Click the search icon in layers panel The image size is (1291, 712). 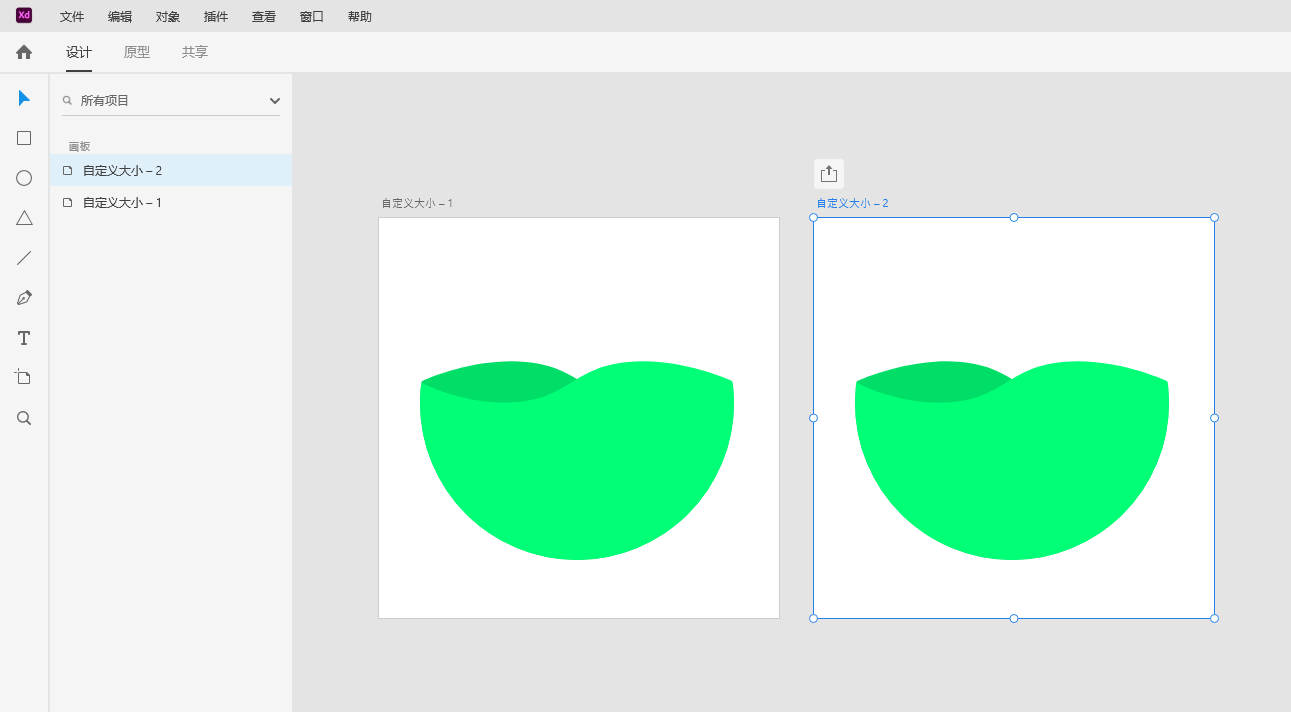point(68,100)
